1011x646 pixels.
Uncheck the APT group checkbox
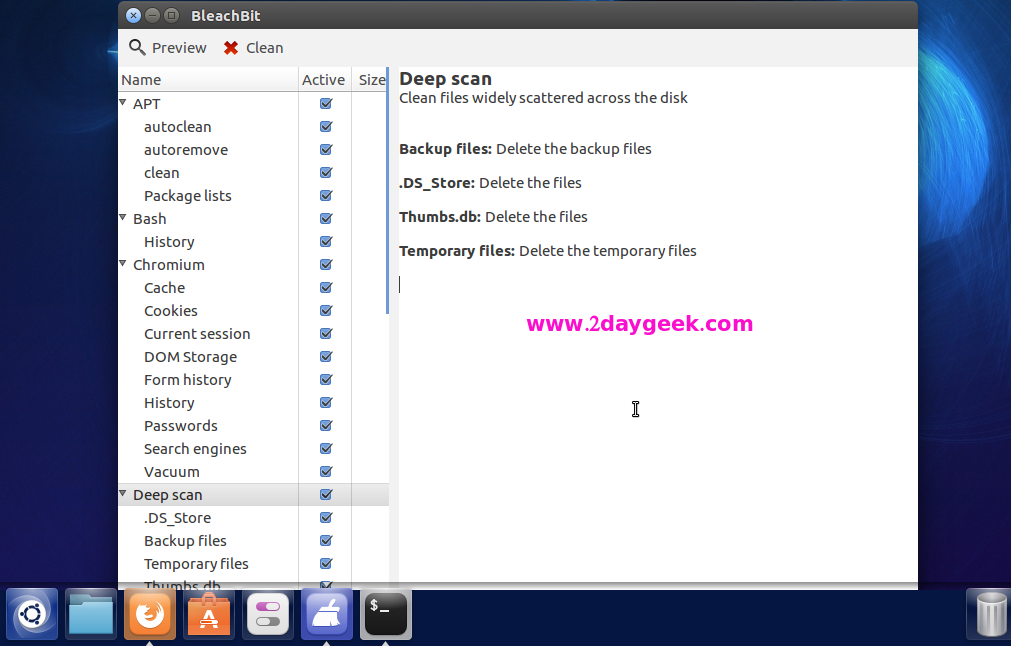(x=326, y=103)
